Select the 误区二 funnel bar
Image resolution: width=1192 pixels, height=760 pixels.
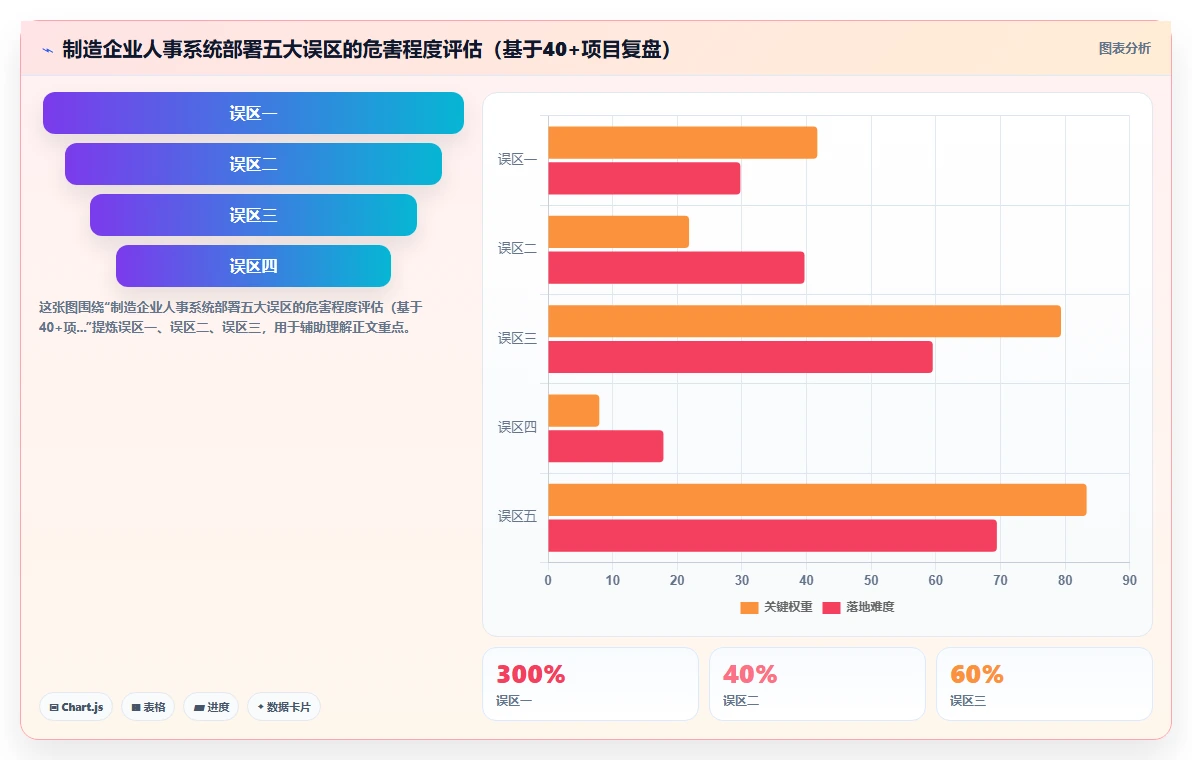coord(253,164)
